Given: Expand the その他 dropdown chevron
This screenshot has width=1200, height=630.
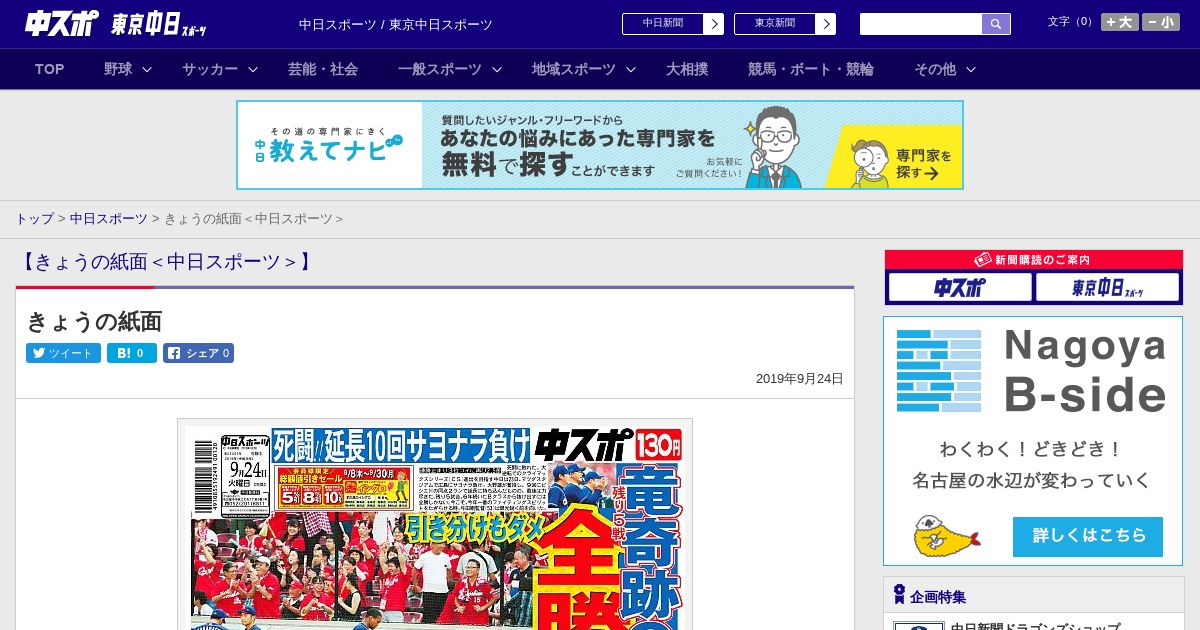Looking at the screenshot, I should (x=971, y=69).
